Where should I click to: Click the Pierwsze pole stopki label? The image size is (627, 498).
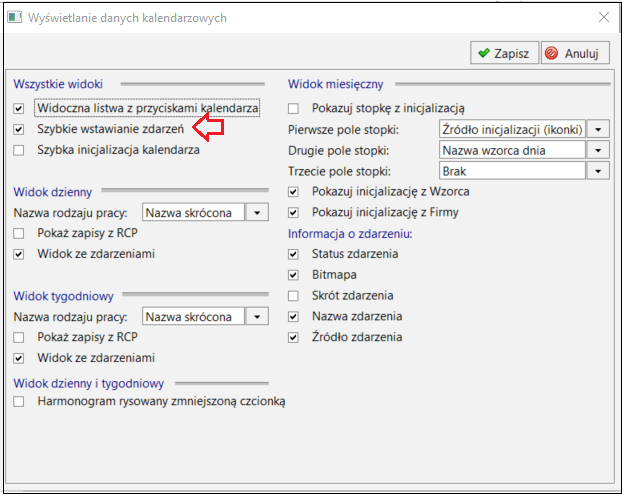343,130
